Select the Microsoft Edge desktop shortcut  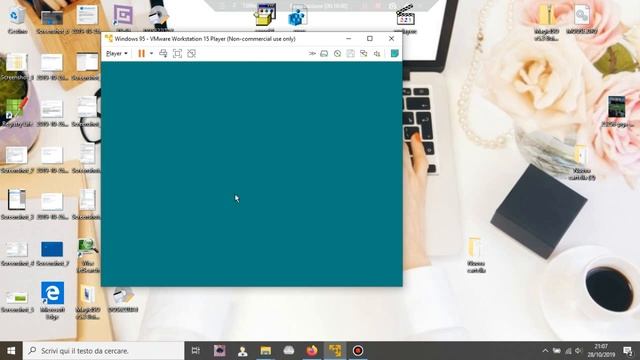(x=52, y=299)
